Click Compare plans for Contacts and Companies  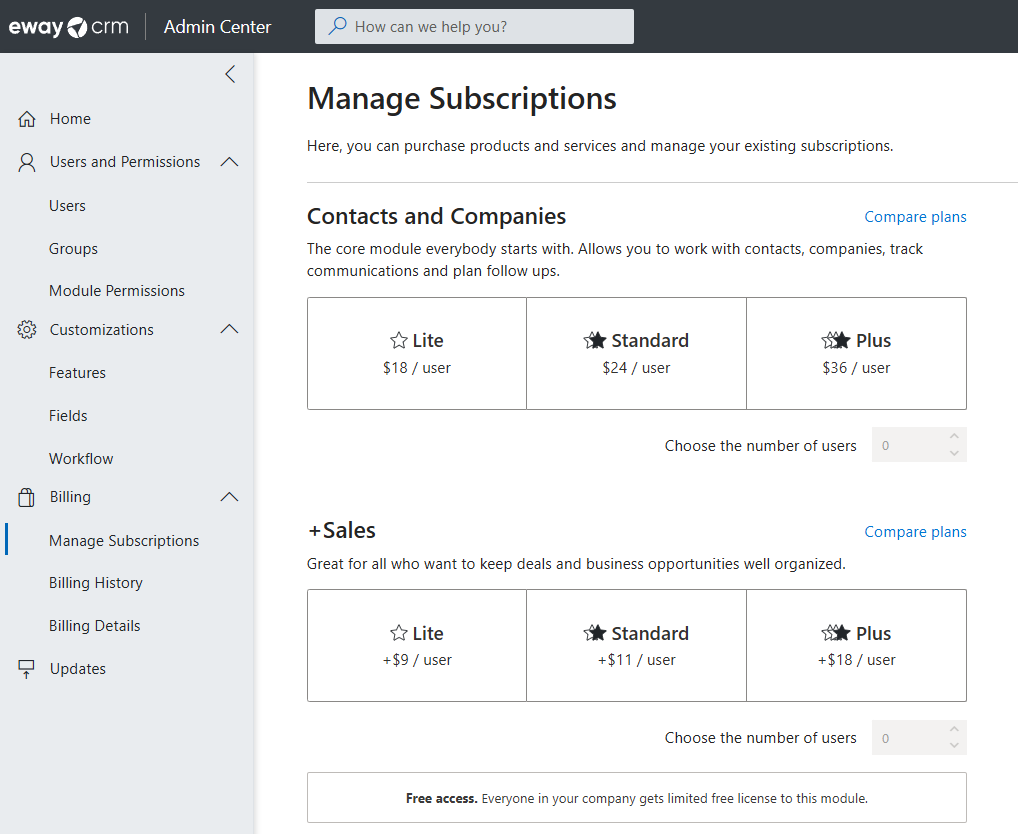click(915, 217)
